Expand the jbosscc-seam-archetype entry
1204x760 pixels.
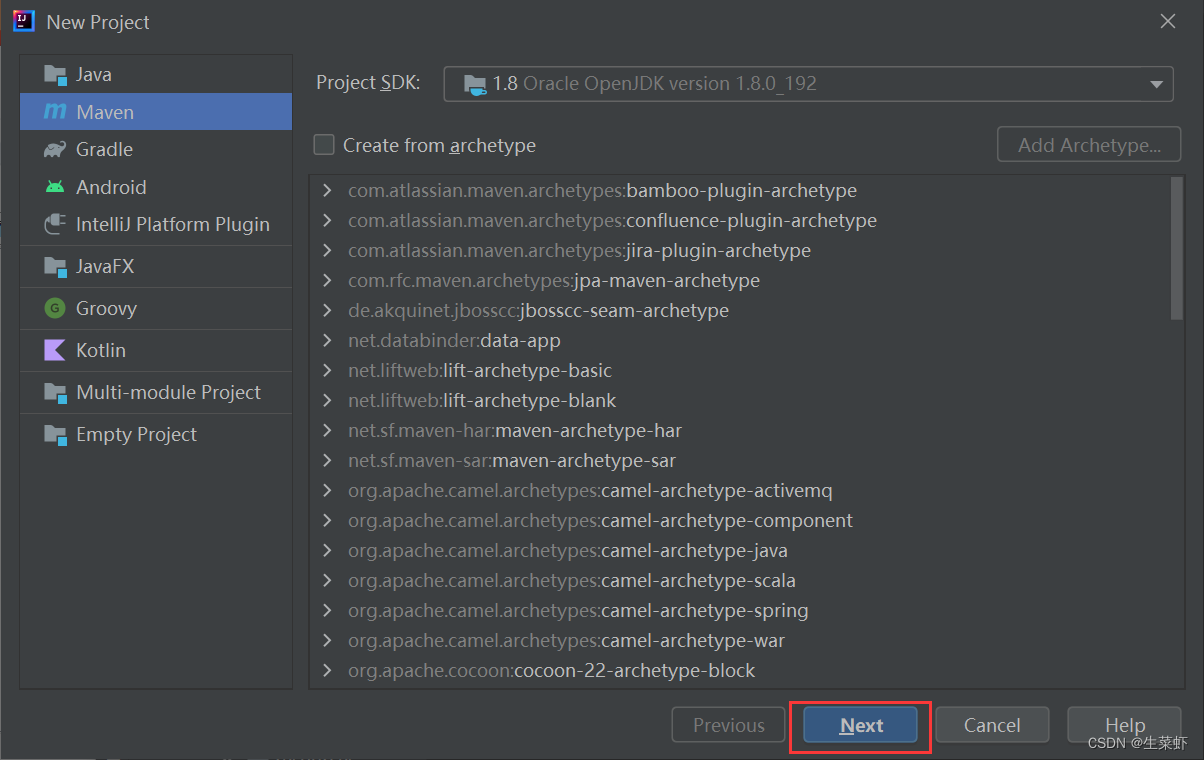tap(327, 310)
